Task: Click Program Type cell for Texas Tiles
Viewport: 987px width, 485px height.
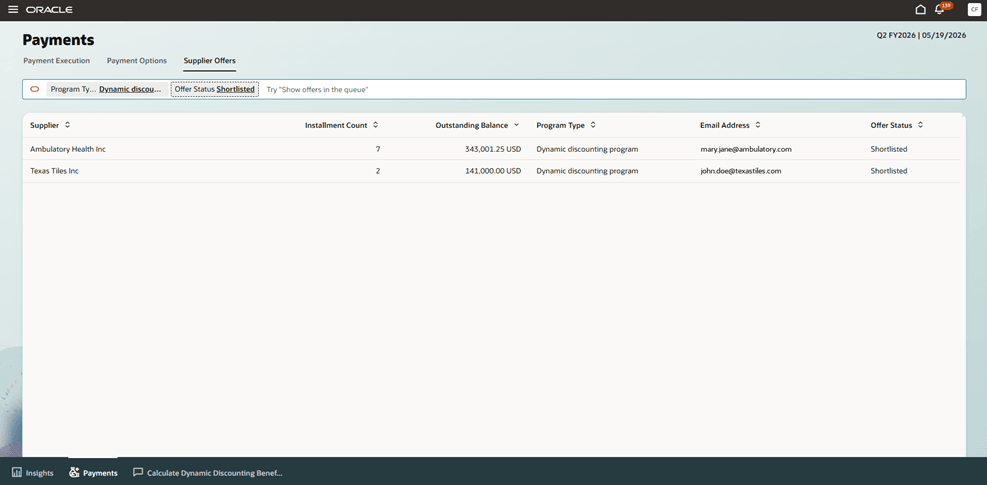Action: point(587,171)
